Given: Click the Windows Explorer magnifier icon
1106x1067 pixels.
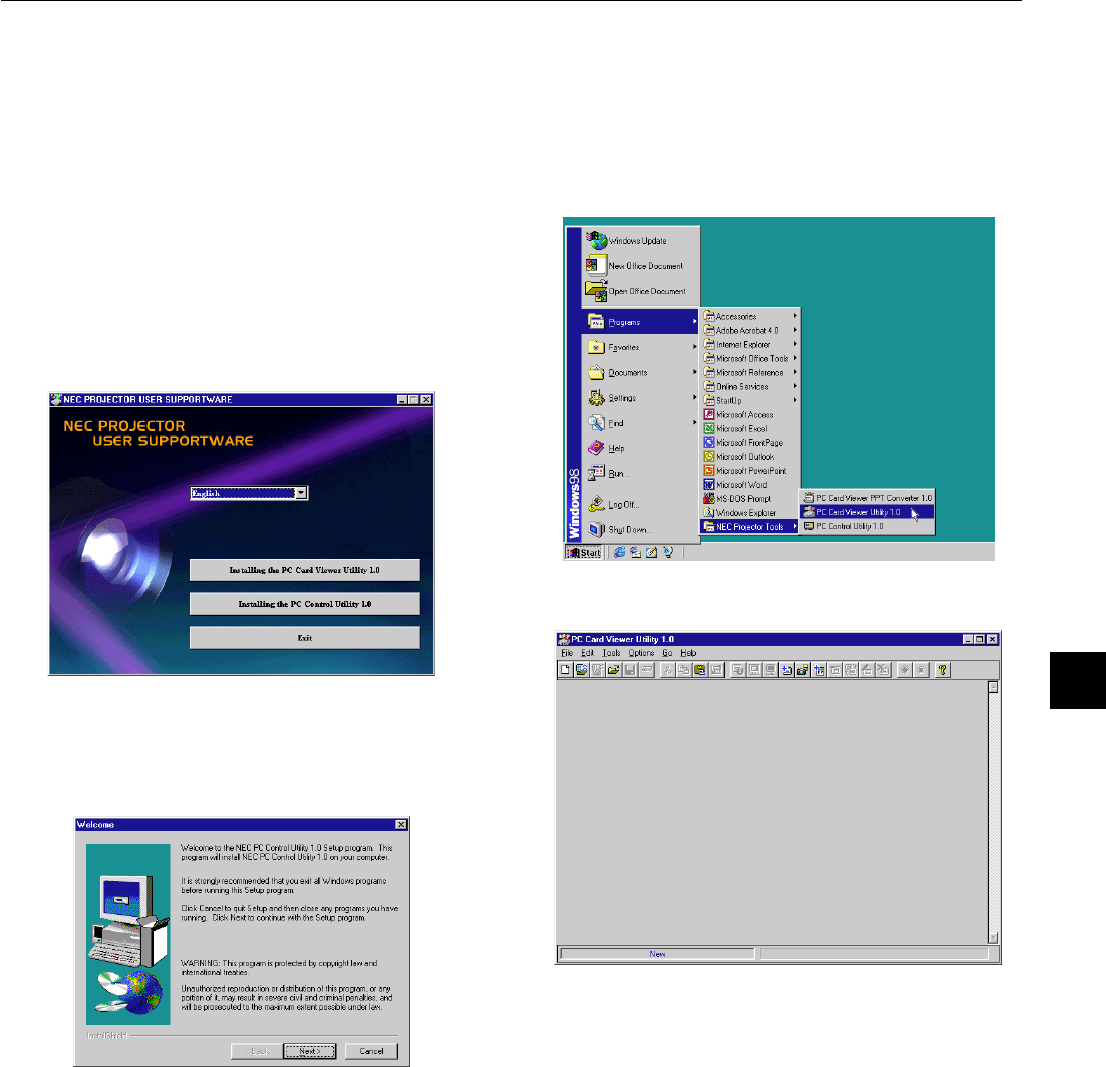Looking at the screenshot, I should pyautogui.click(x=709, y=513).
